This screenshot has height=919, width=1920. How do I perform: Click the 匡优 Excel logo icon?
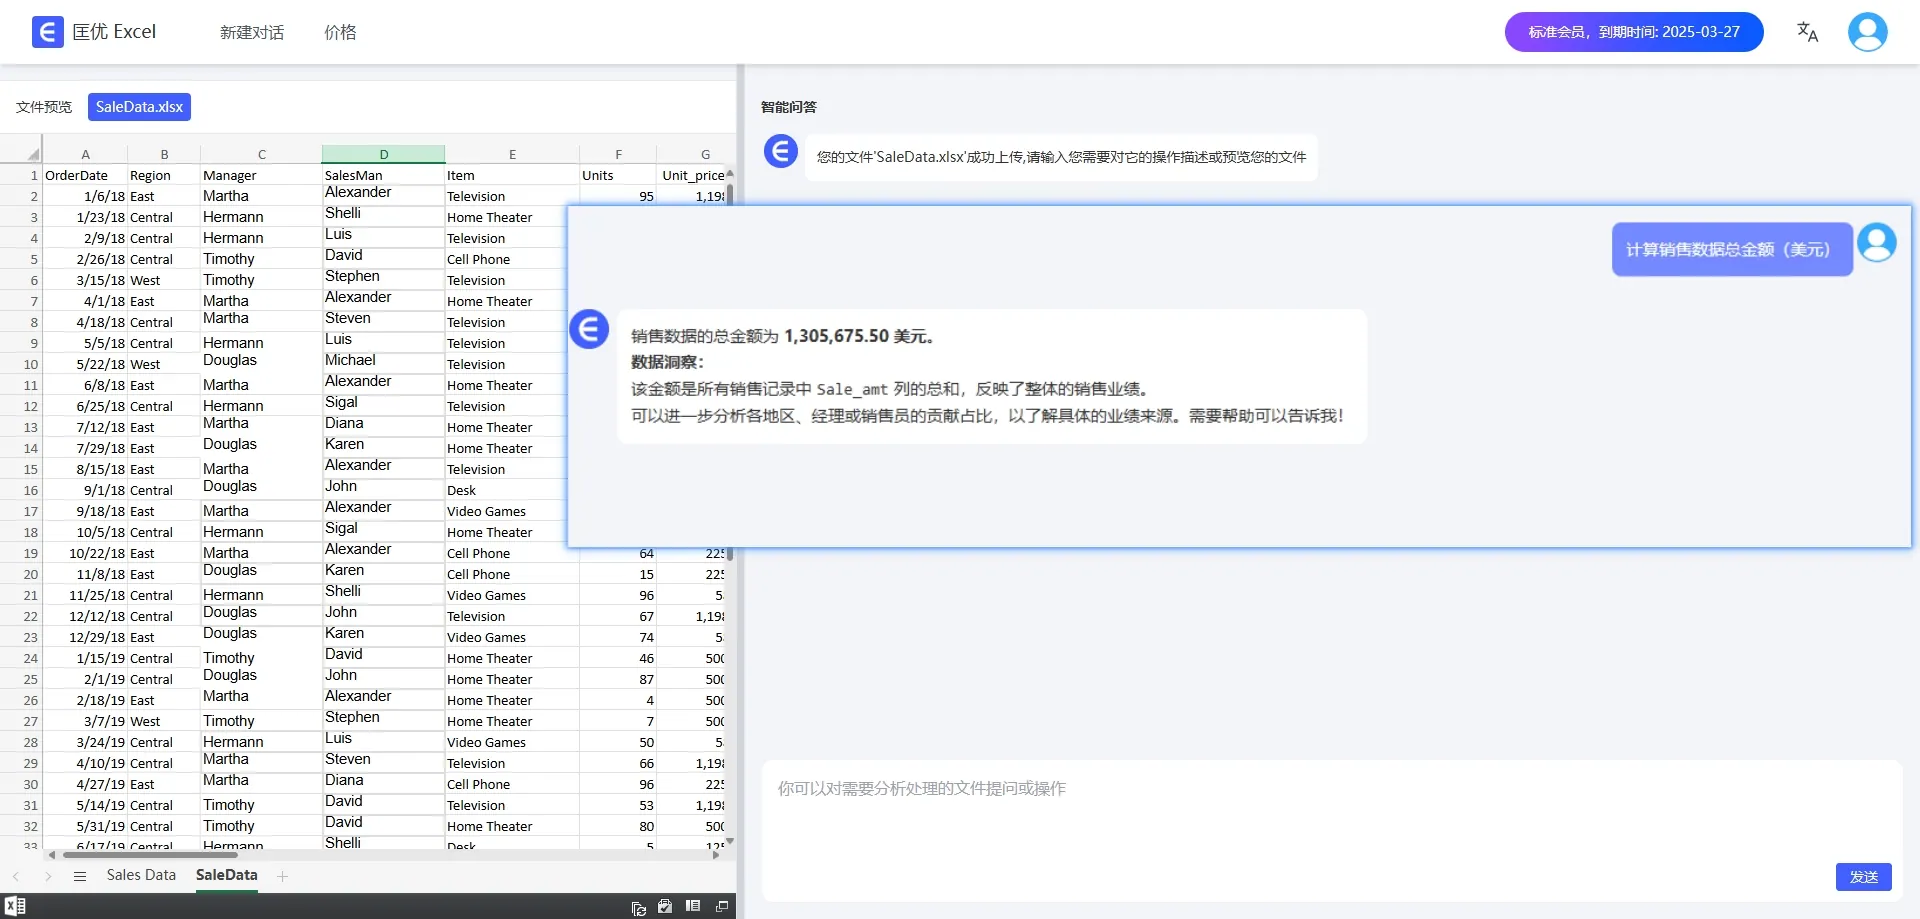click(47, 32)
